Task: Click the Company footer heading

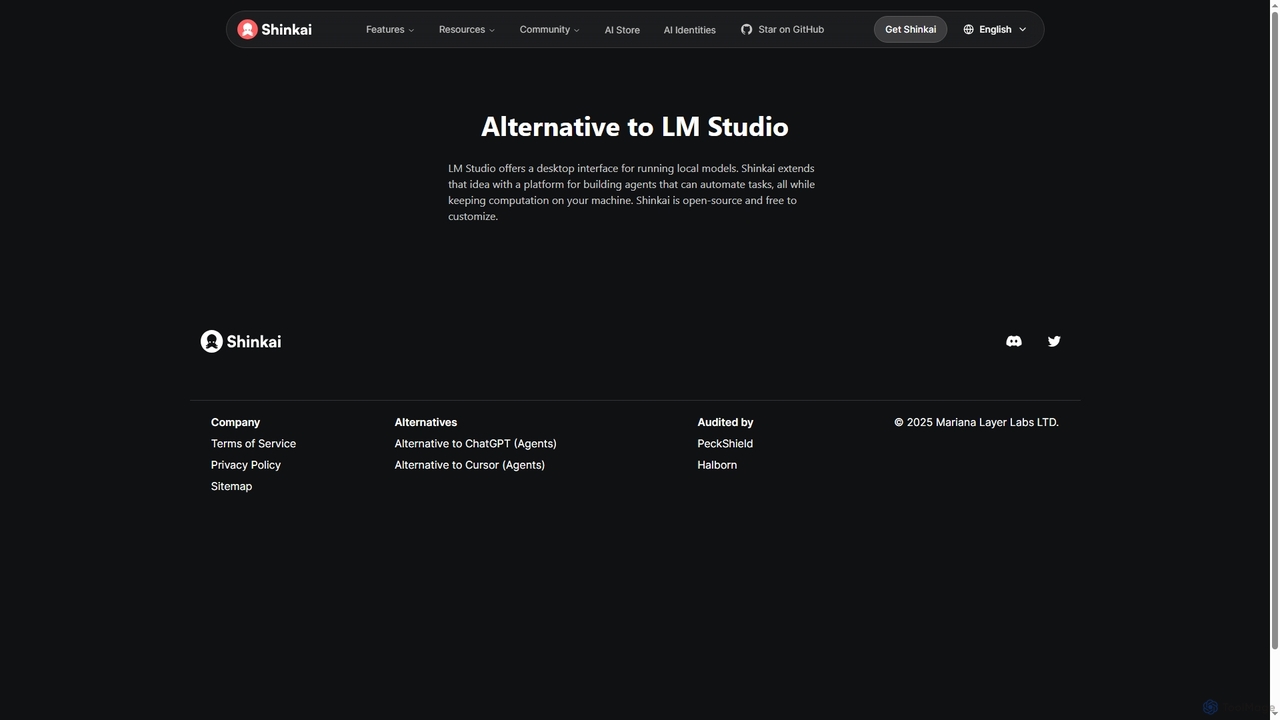Action: tap(235, 422)
